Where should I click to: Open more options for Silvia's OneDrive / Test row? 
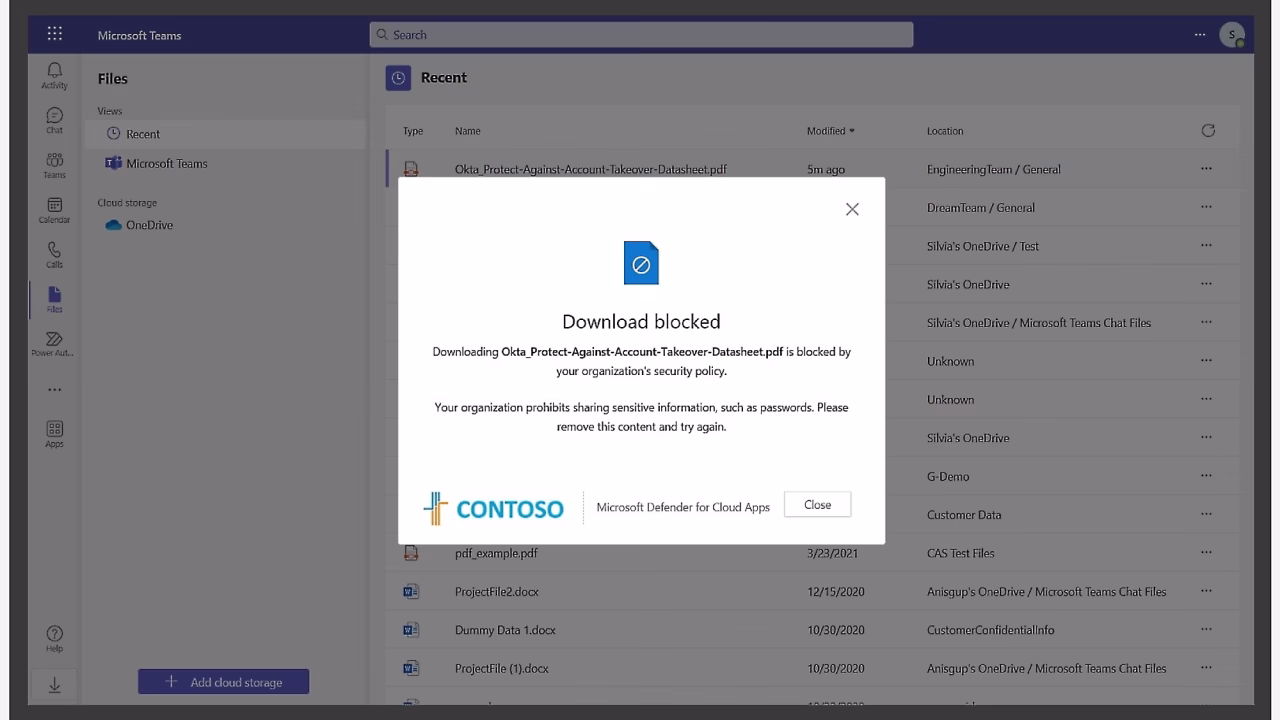point(1206,245)
